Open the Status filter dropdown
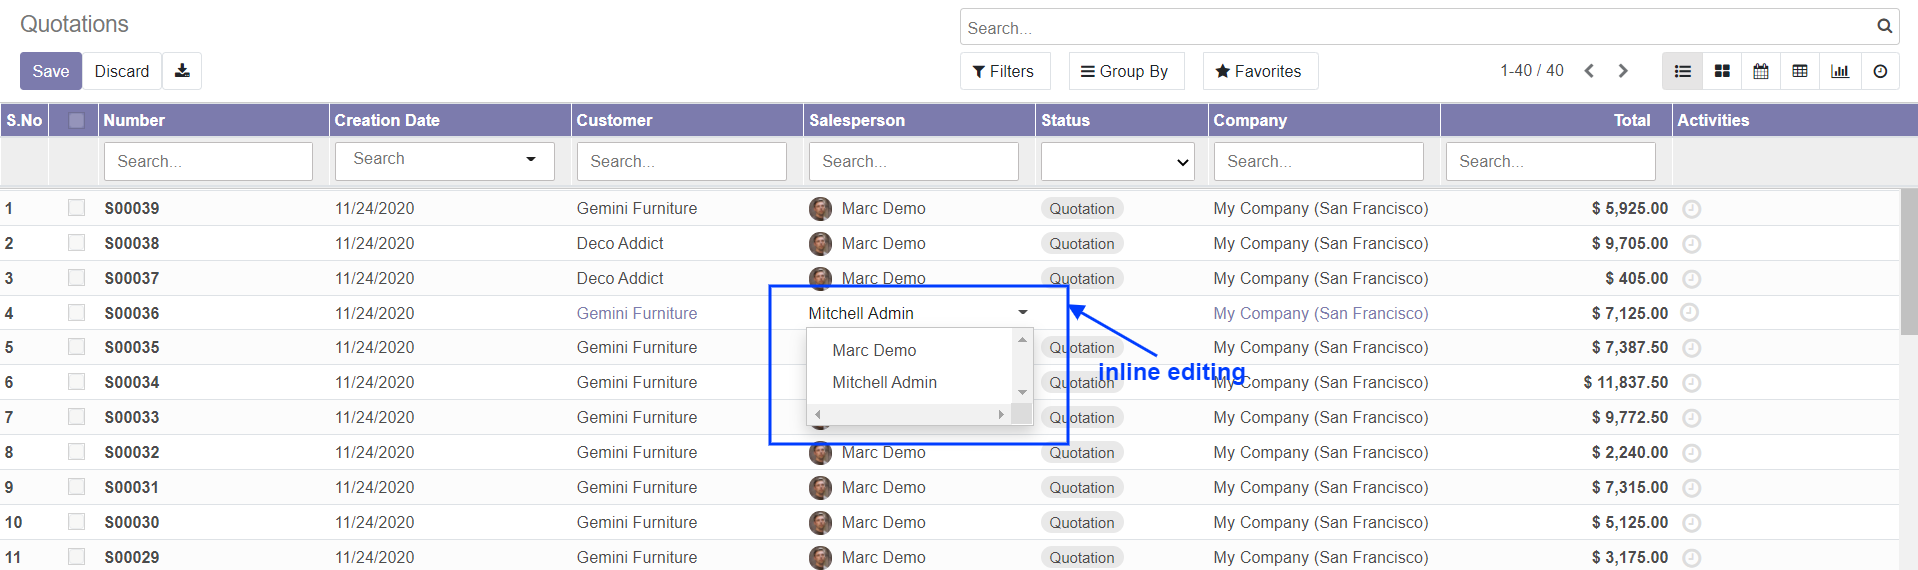 [1118, 162]
